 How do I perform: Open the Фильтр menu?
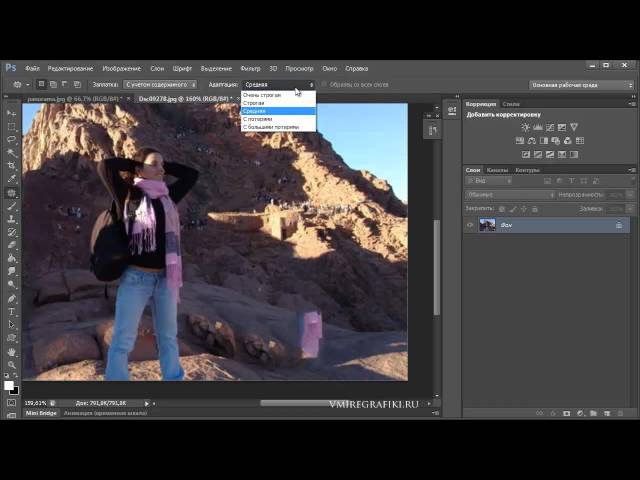pos(250,69)
